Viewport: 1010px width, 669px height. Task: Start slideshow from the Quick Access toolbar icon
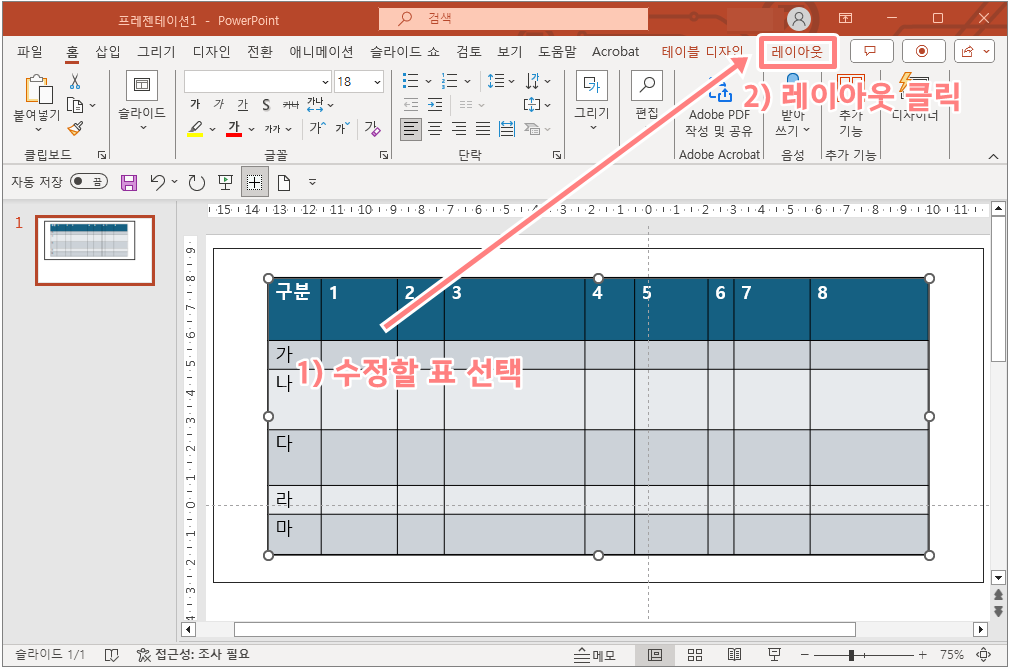[225, 183]
